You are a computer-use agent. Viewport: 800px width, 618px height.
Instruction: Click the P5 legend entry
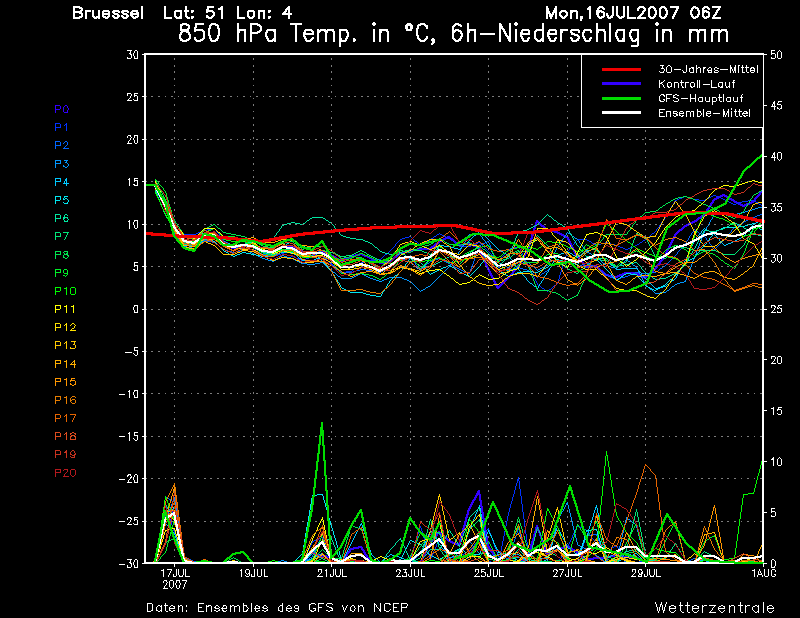pyautogui.click(x=62, y=200)
